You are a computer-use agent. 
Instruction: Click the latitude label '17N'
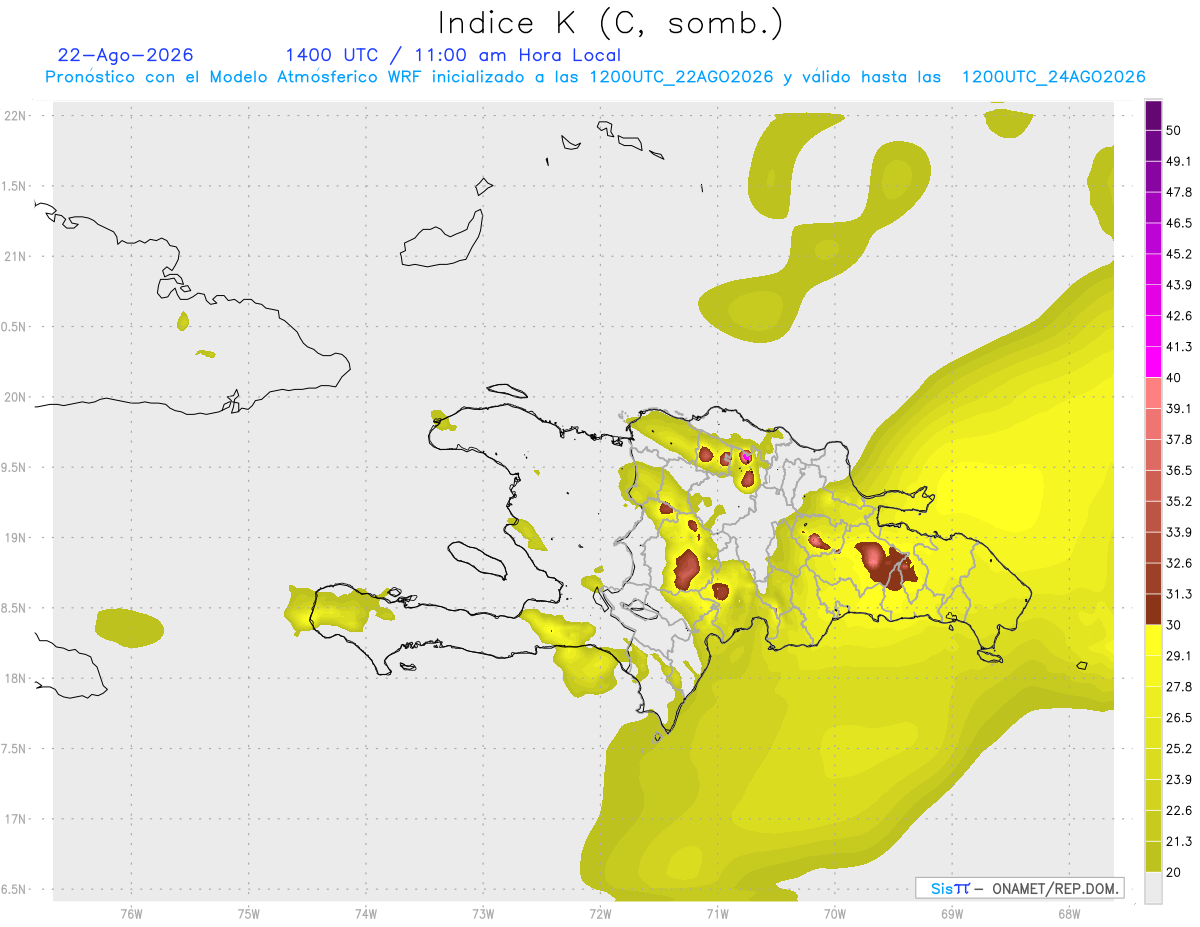[17, 819]
